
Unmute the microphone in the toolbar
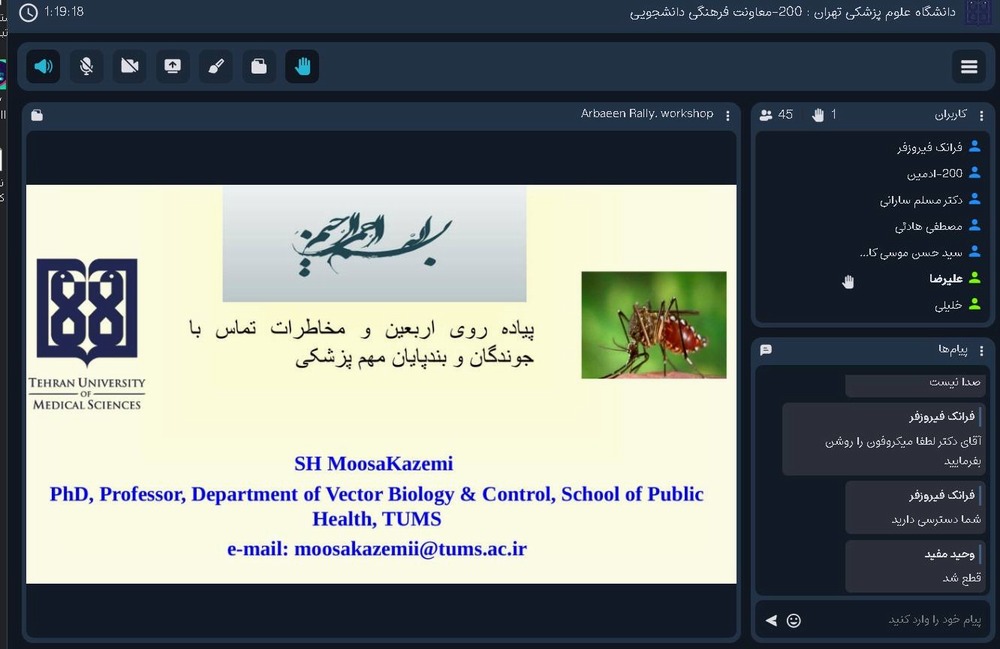(x=86, y=66)
